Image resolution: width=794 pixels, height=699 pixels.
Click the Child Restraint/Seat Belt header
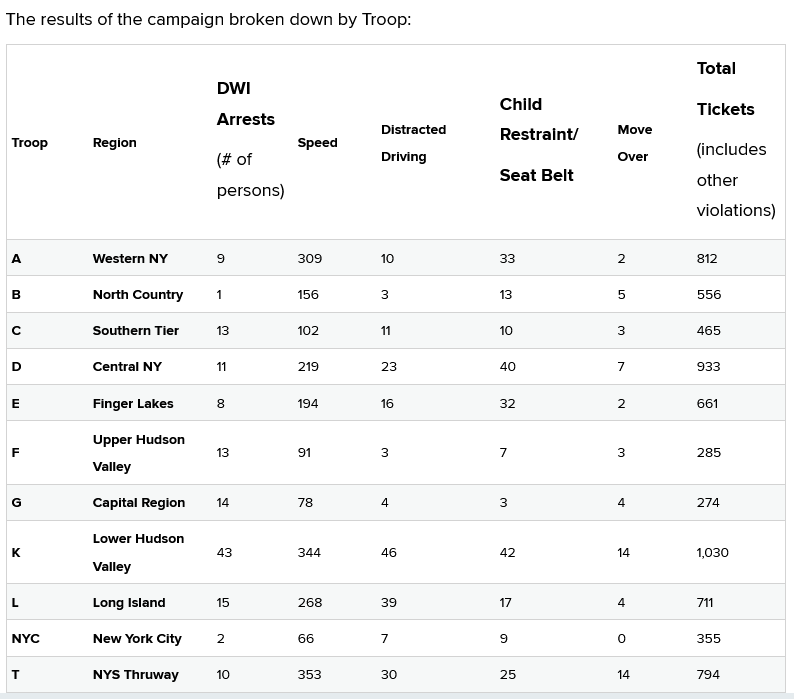pos(539,139)
